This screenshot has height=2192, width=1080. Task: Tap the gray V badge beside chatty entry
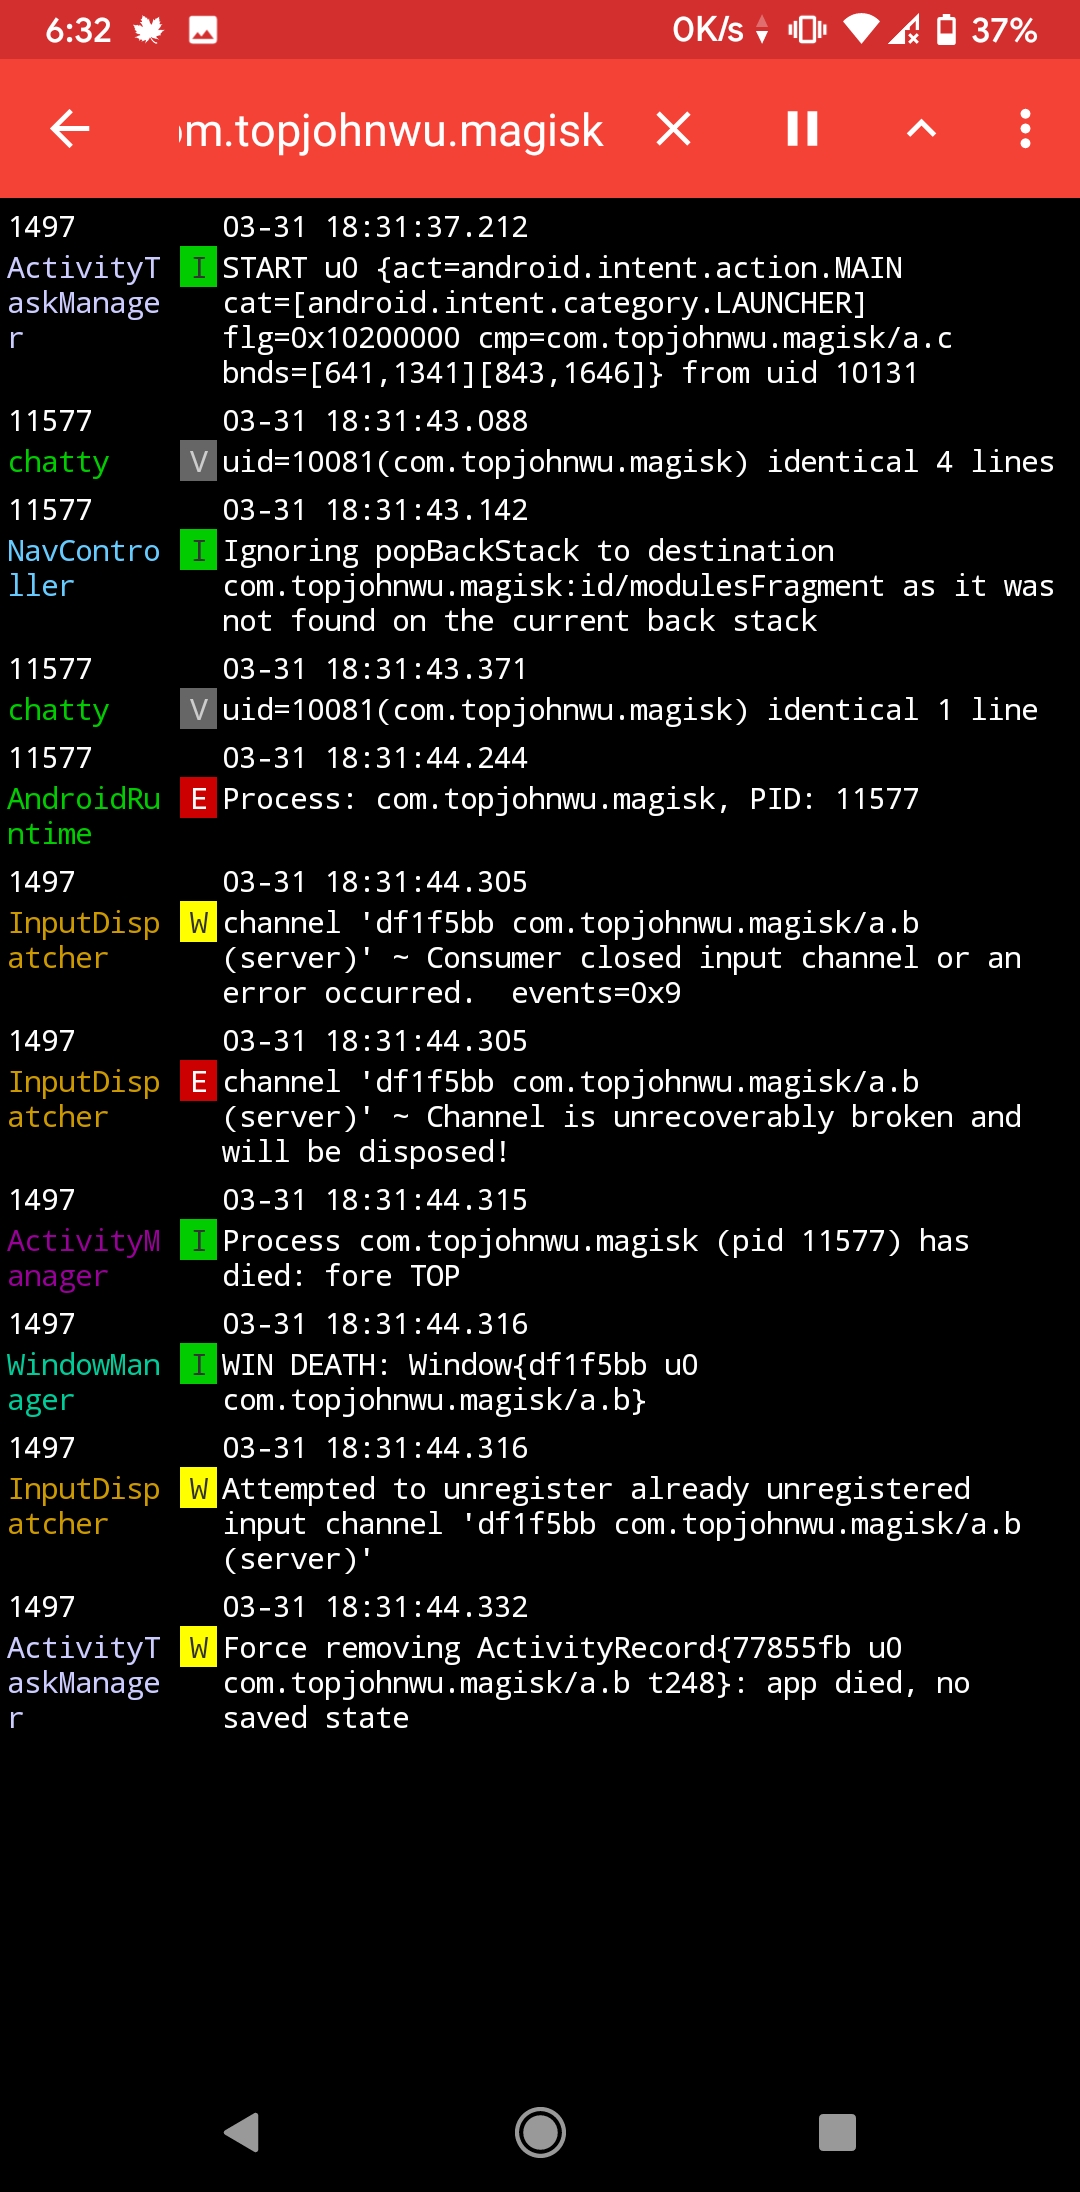(x=198, y=461)
